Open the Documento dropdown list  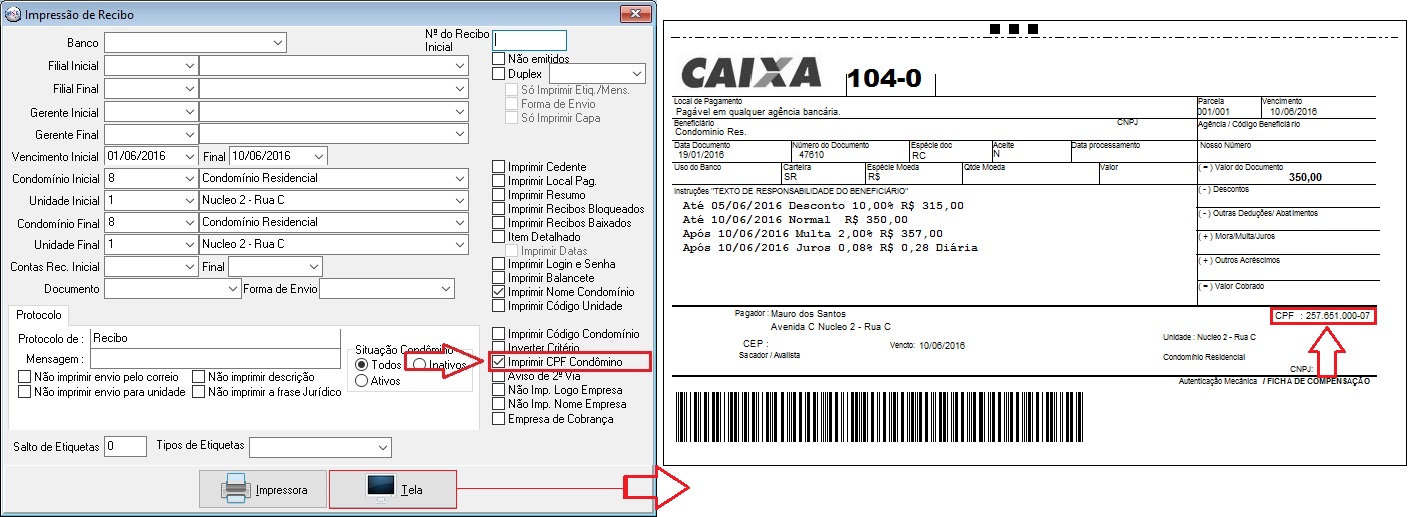click(231, 289)
